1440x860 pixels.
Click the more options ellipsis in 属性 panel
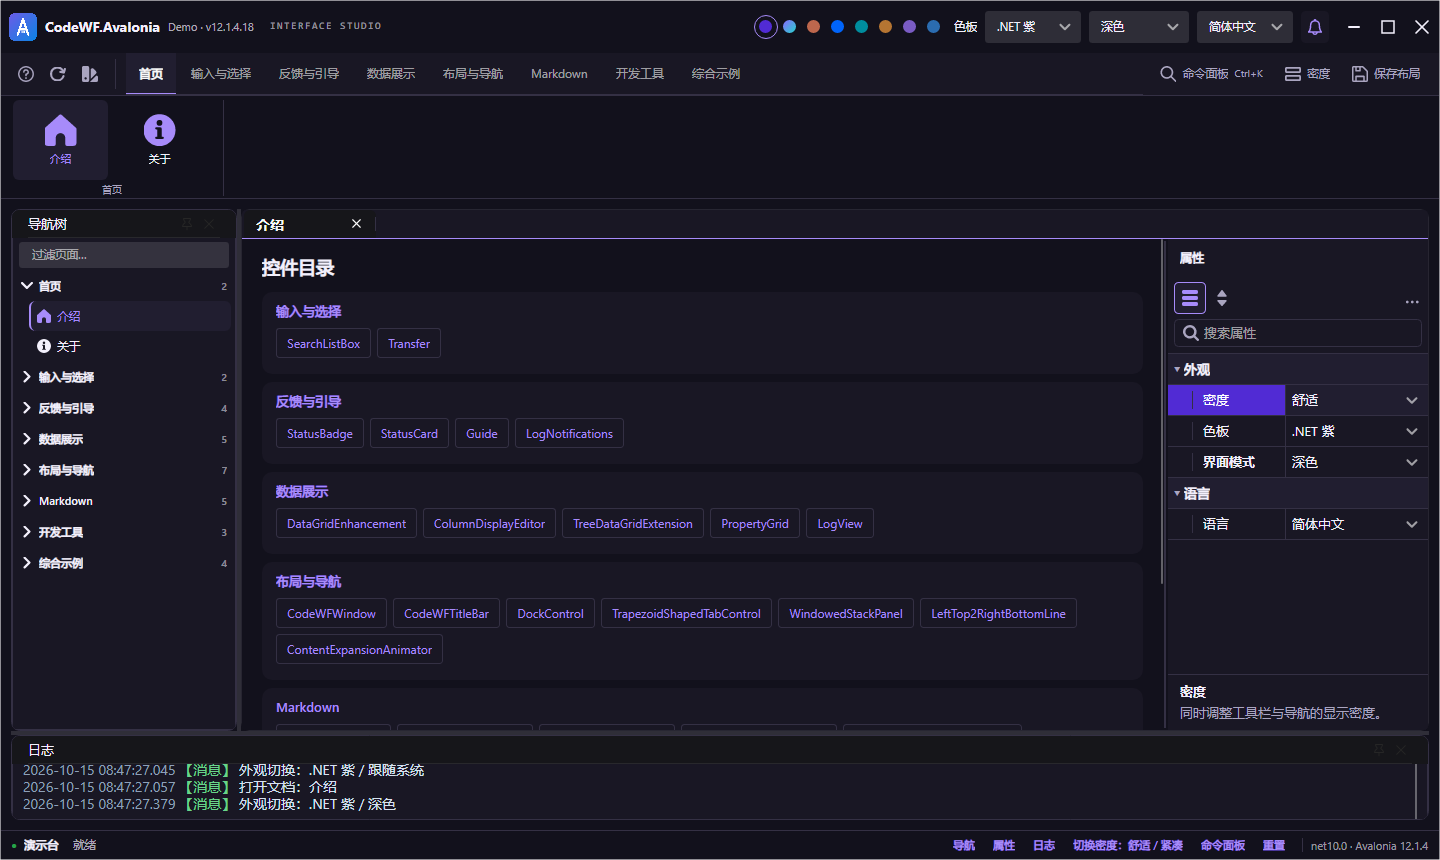[x=1412, y=301]
